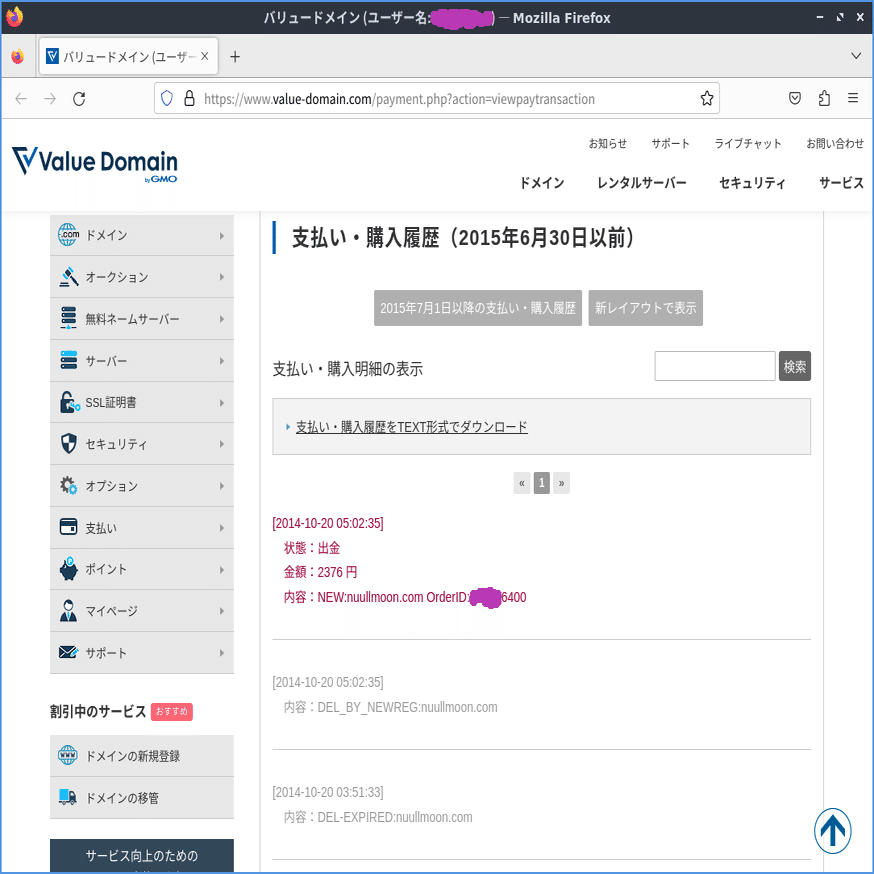Open the ドメイン top navigation menu
Viewport: 874px width, 874px height.
[x=542, y=183]
